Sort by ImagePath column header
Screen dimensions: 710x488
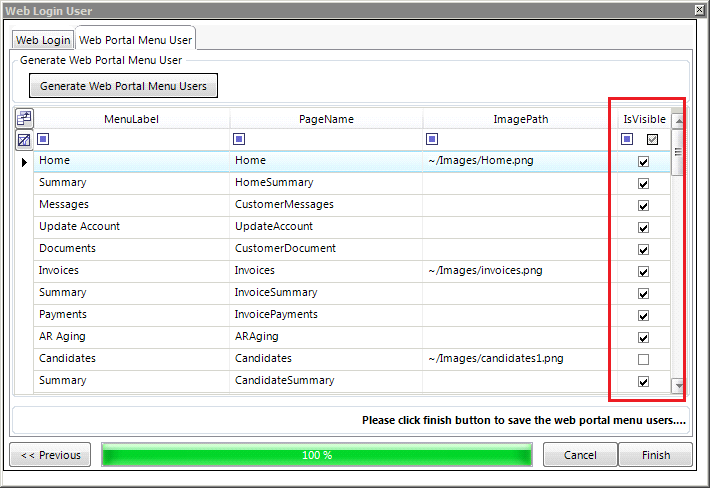521,119
